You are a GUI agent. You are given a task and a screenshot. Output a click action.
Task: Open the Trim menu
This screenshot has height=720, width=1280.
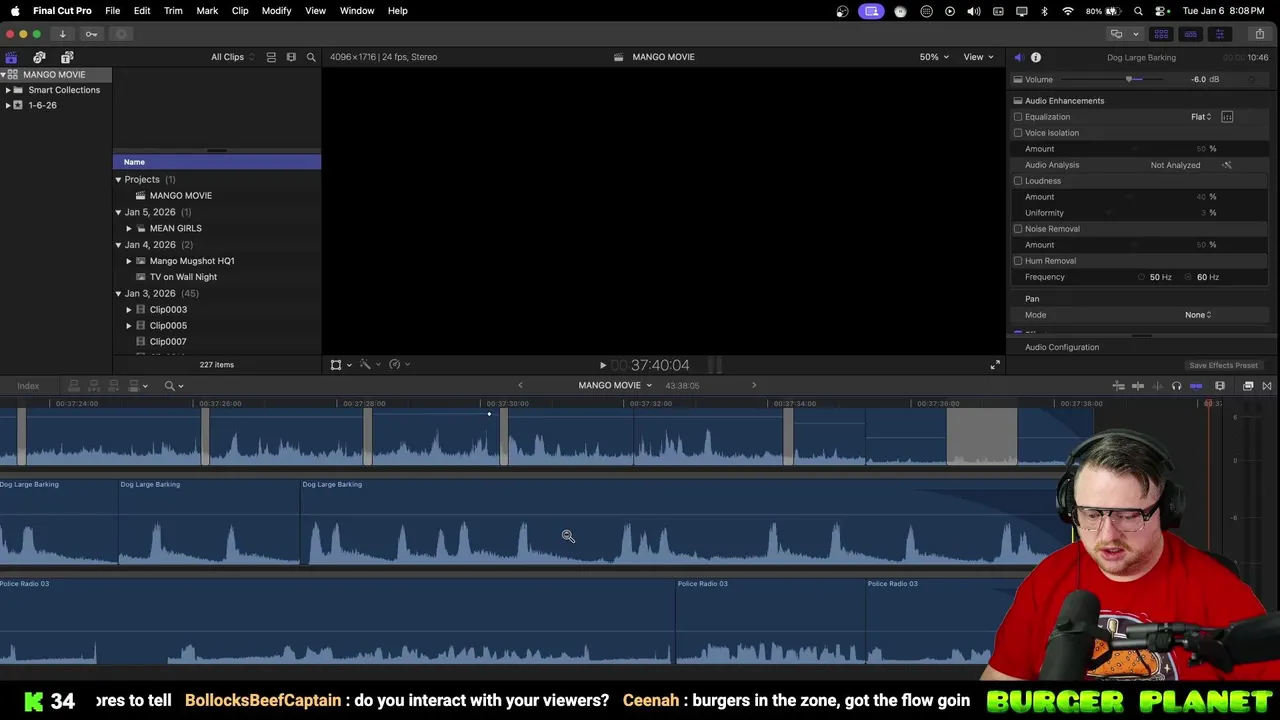click(173, 11)
